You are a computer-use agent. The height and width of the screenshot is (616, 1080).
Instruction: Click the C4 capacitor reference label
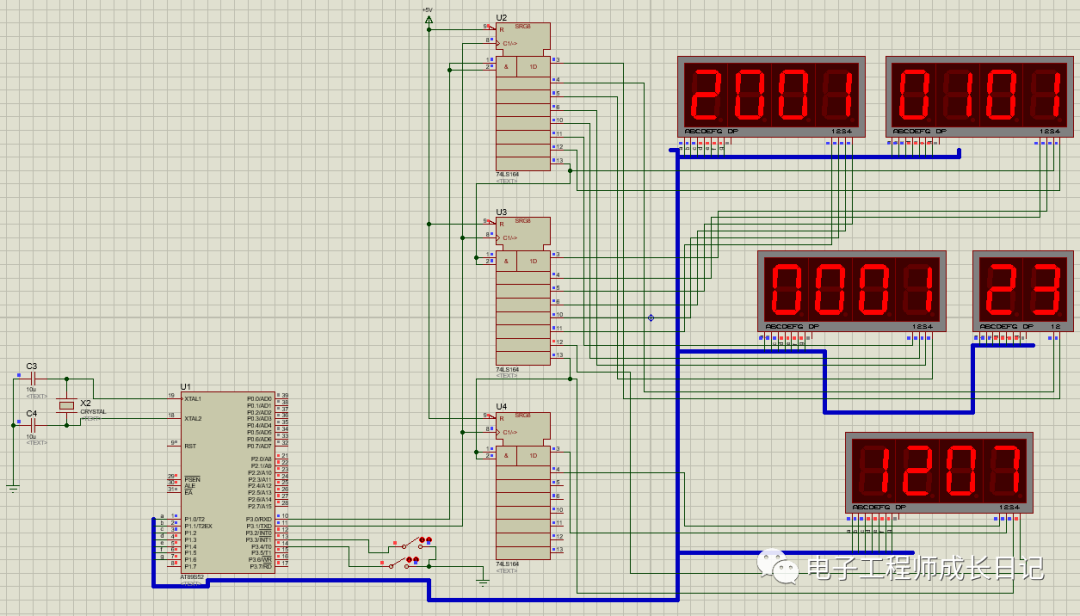(x=32, y=413)
